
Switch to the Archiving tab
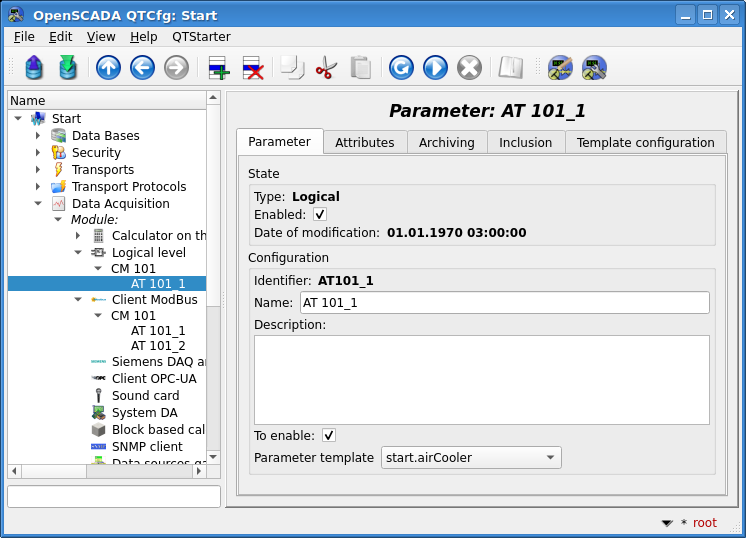[446, 142]
